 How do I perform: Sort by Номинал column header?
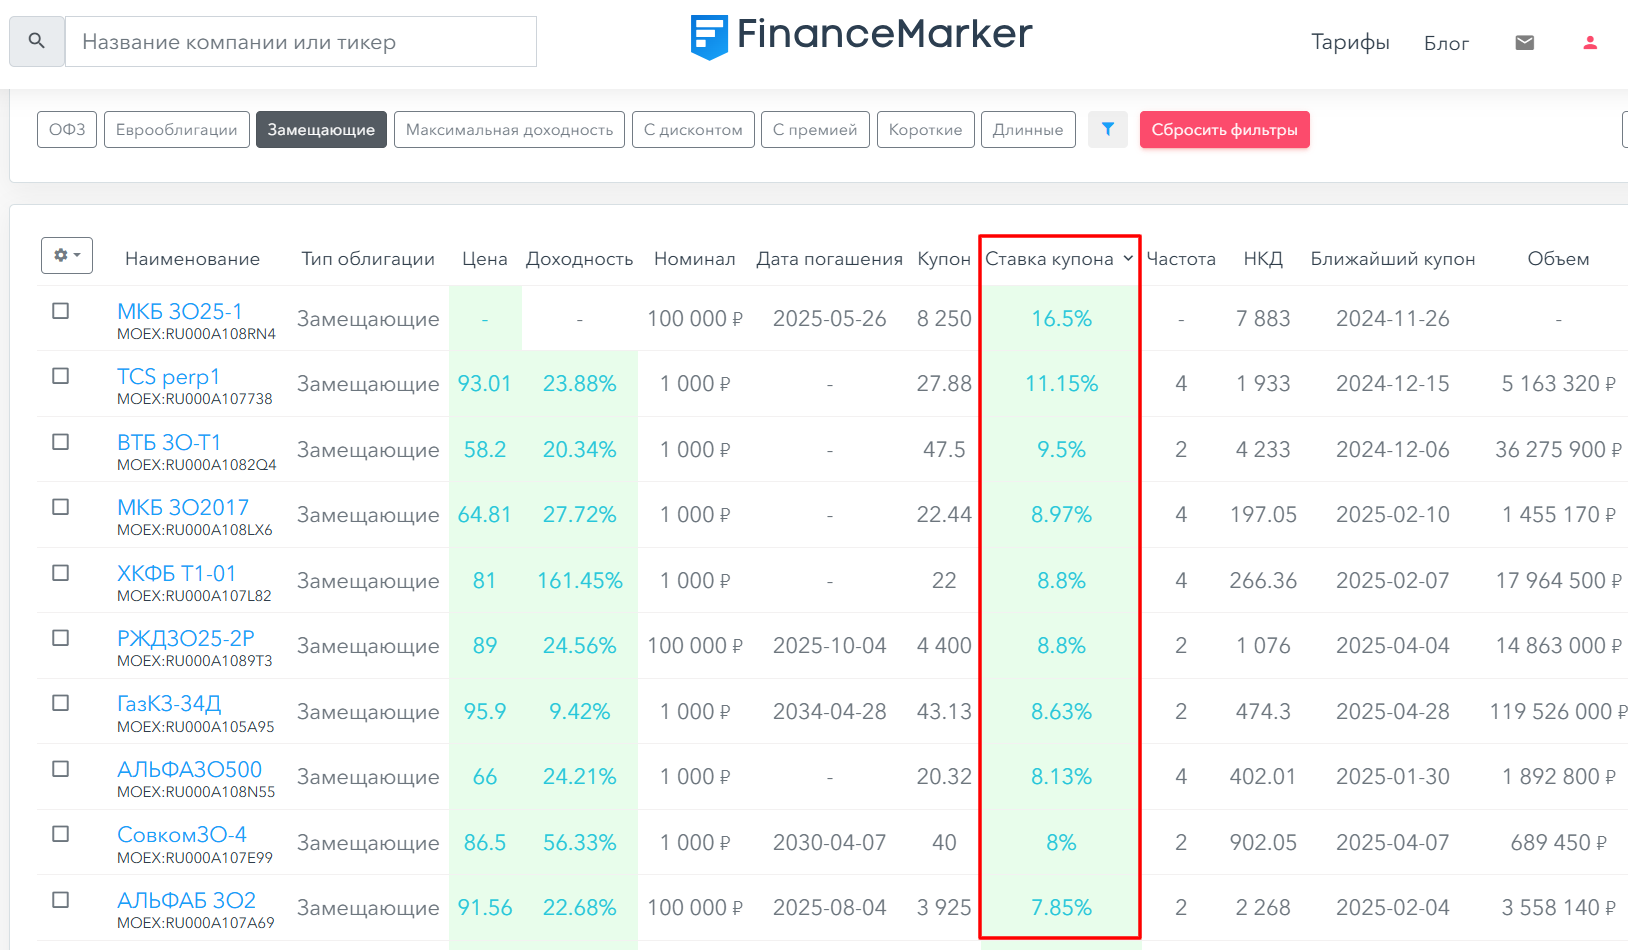pos(695,259)
